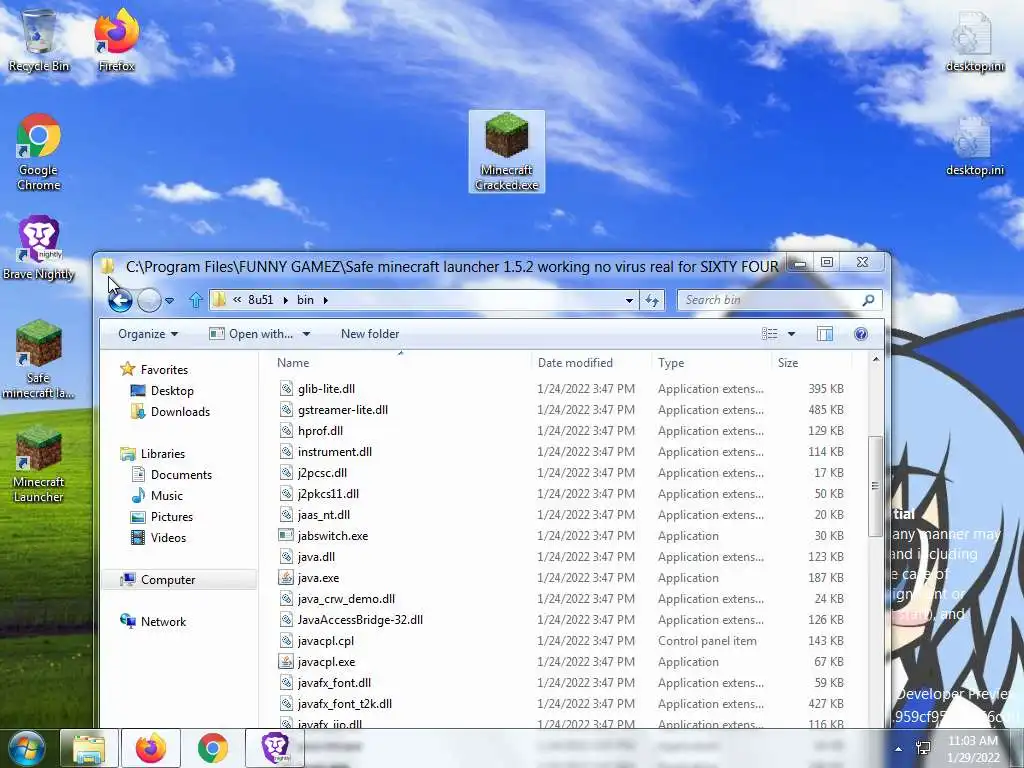
Task: Toggle the preview pane button
Action: (825, 334)
